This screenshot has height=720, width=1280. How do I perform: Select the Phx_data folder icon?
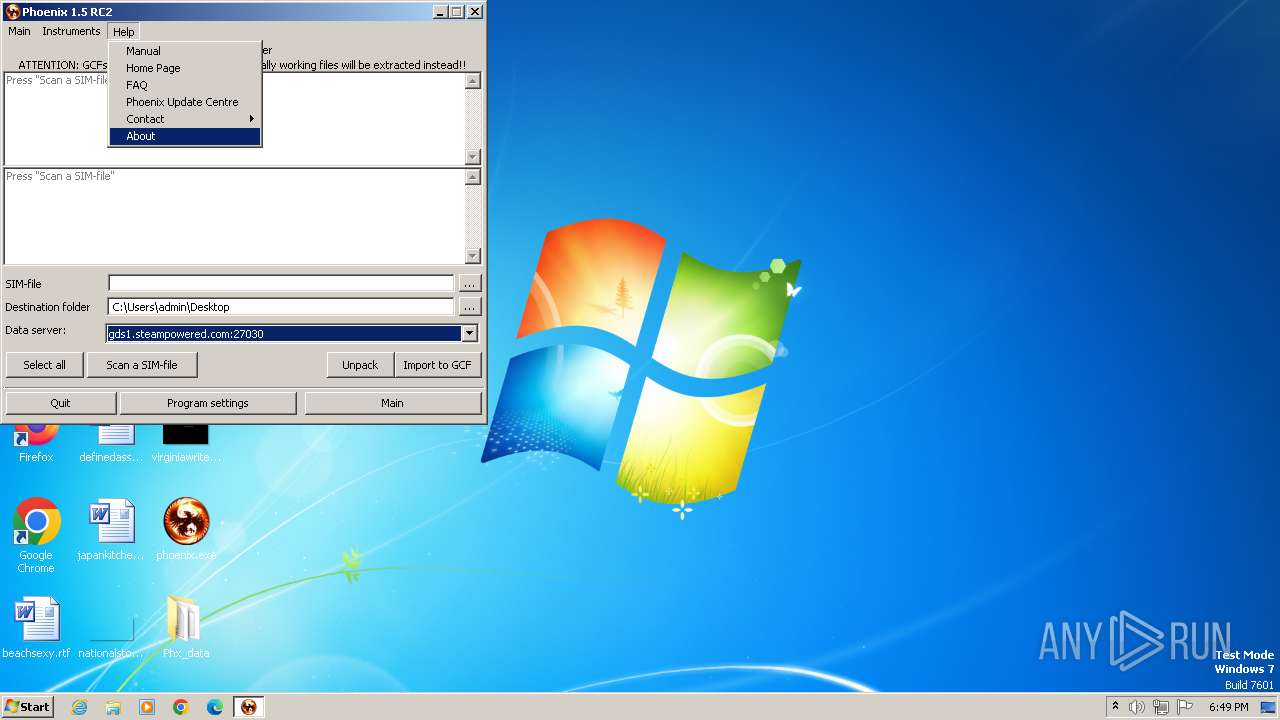[186, 628]
